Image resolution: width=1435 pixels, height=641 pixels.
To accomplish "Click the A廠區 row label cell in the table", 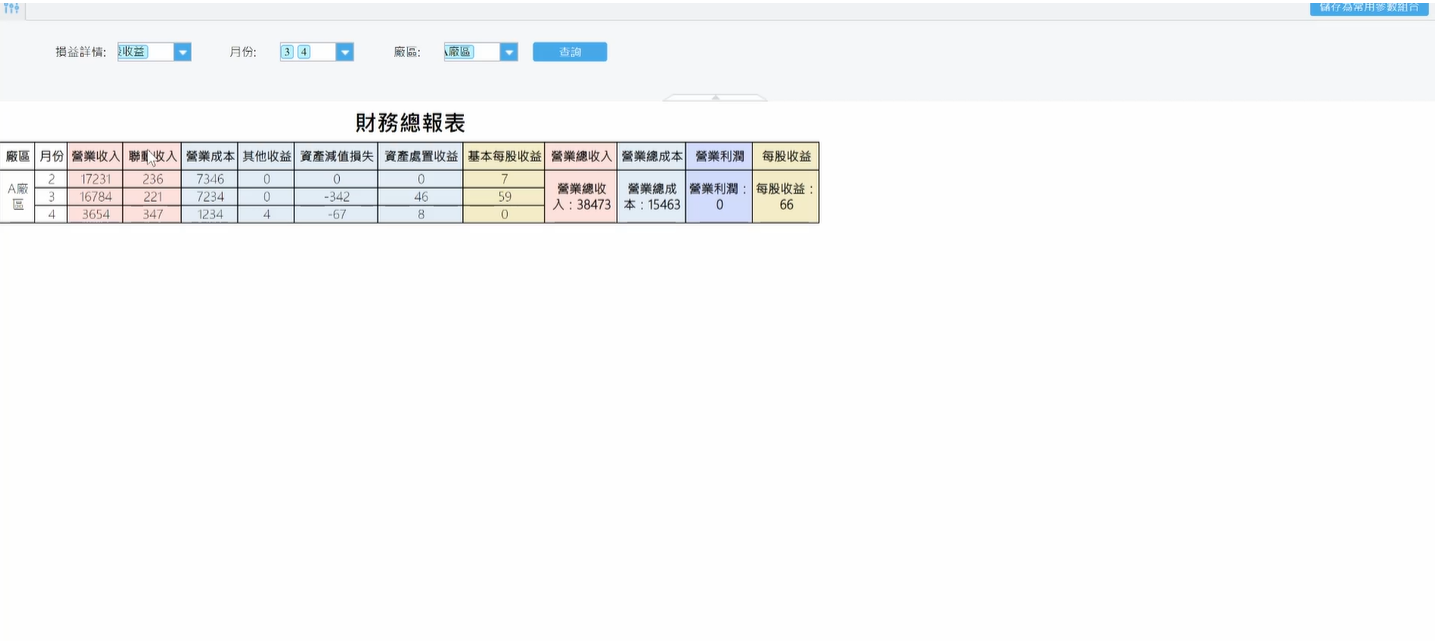I will (x=17, y=196).
